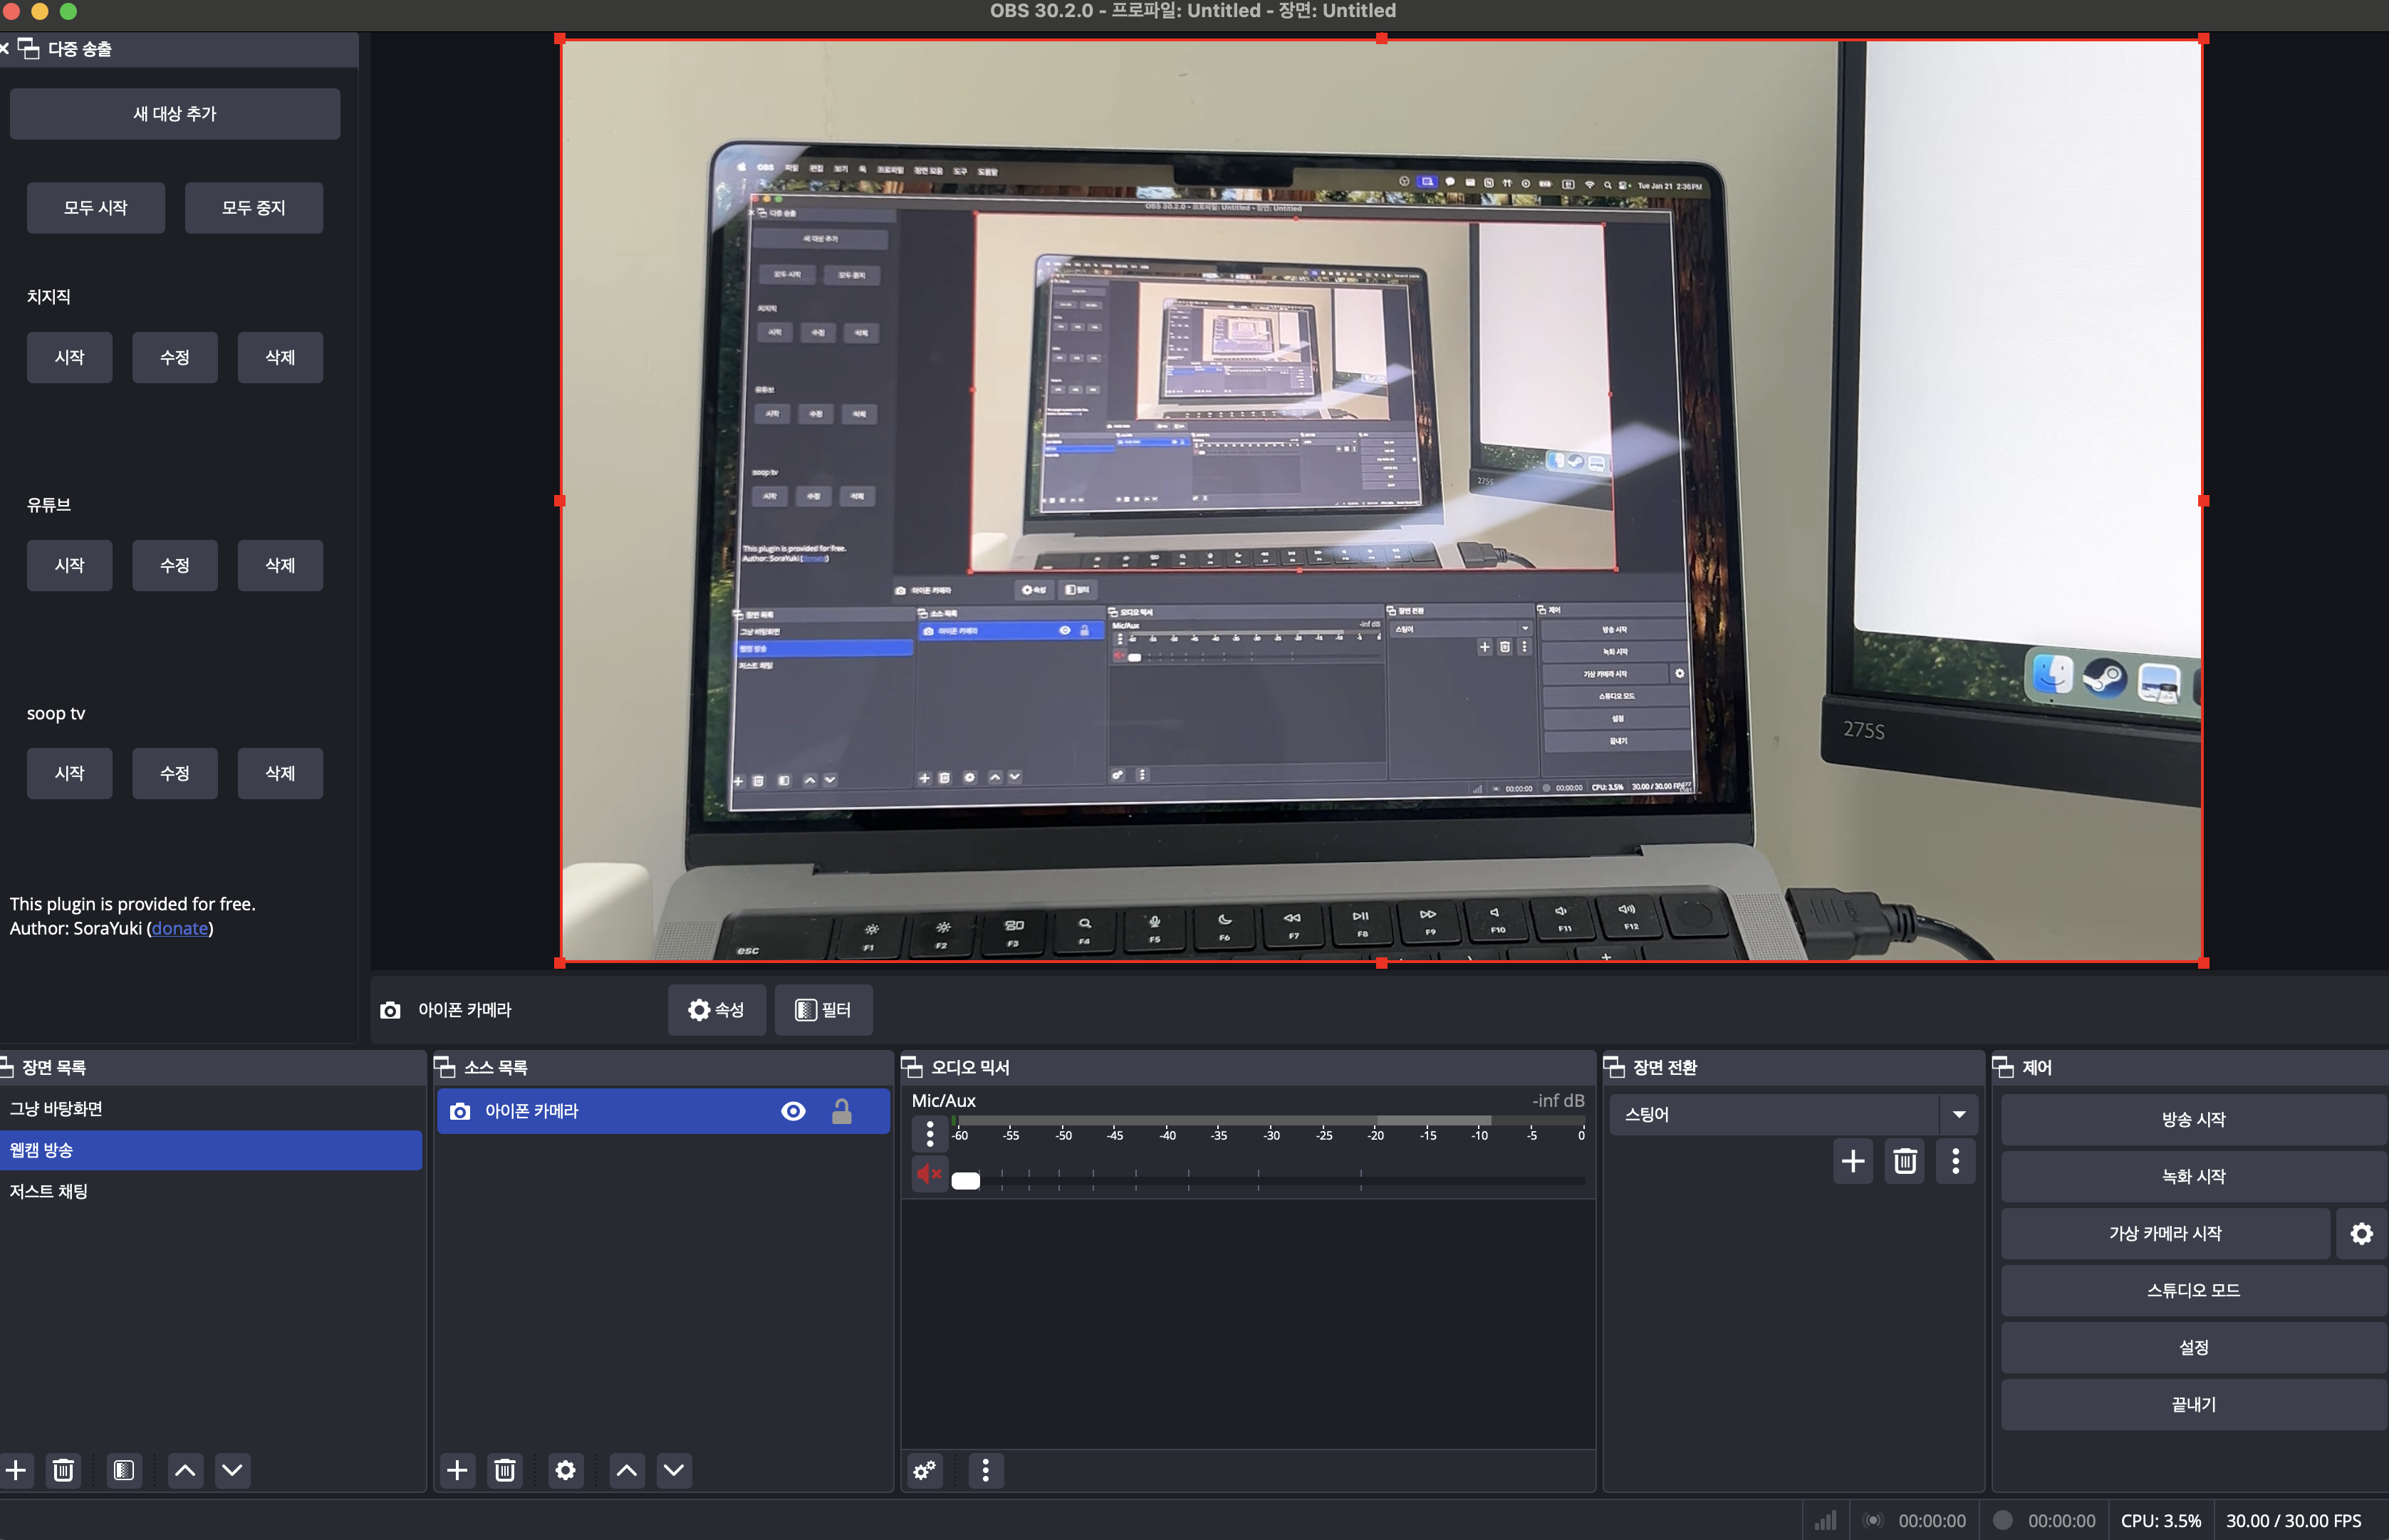Image resolution: width=2389 pixels, height=1540 pixels.
Task: Delete the selected scene with trash icon
Action: [63, 1470]
